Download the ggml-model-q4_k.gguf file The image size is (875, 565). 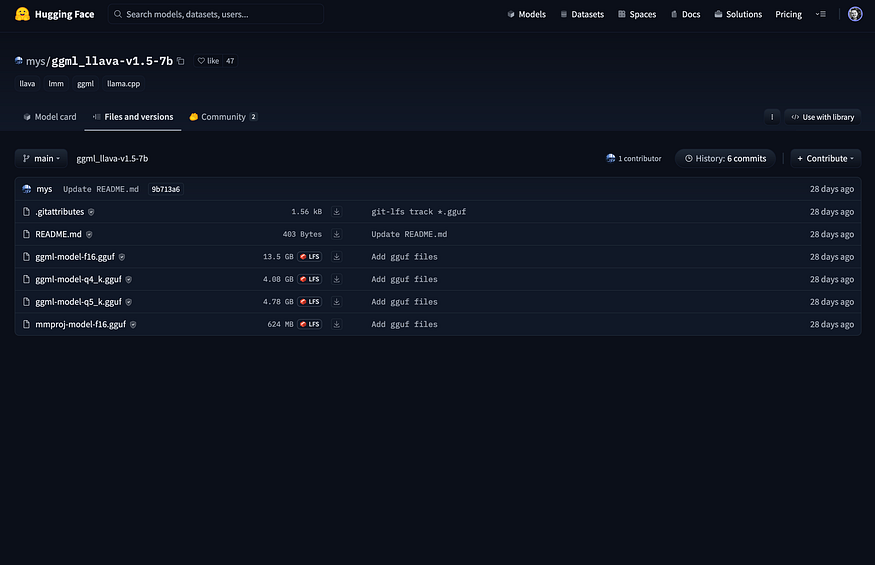pyautogui.click(x=336, y=279)
